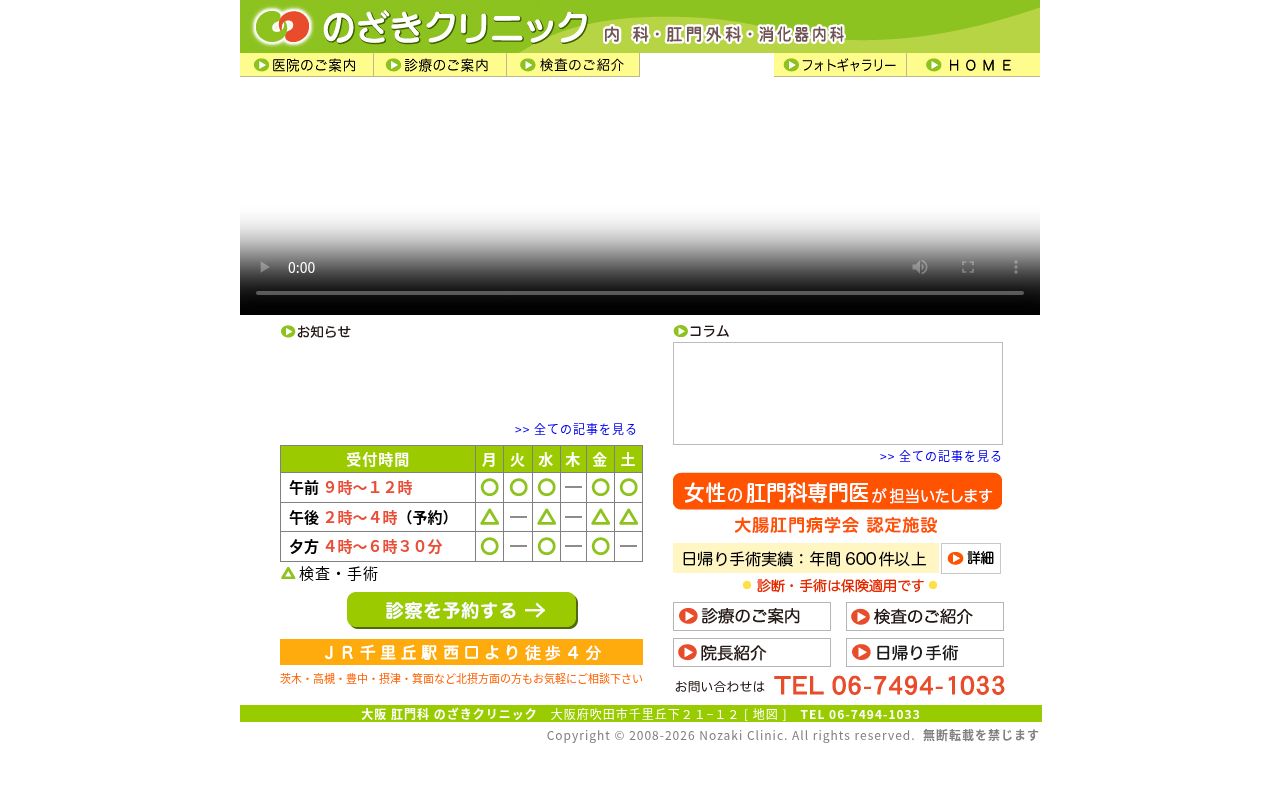Seek on the video progress bar
This screenshot has height=800, width=1280.
640,293
